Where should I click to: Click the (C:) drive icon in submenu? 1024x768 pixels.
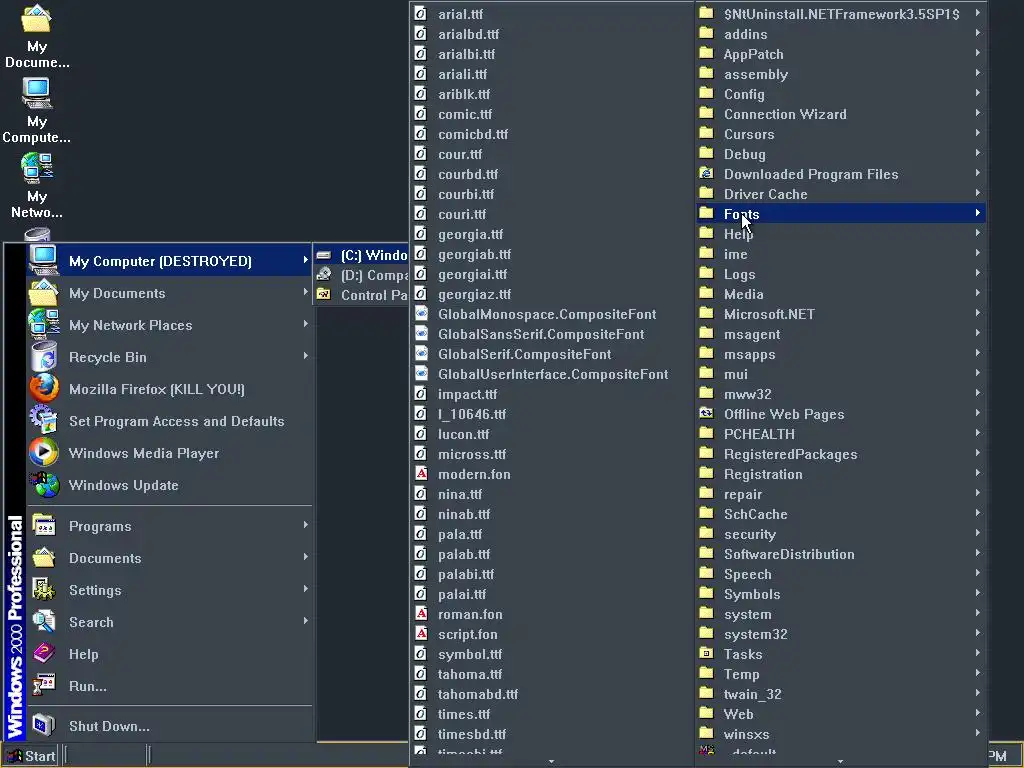click(x=324, y=255)
